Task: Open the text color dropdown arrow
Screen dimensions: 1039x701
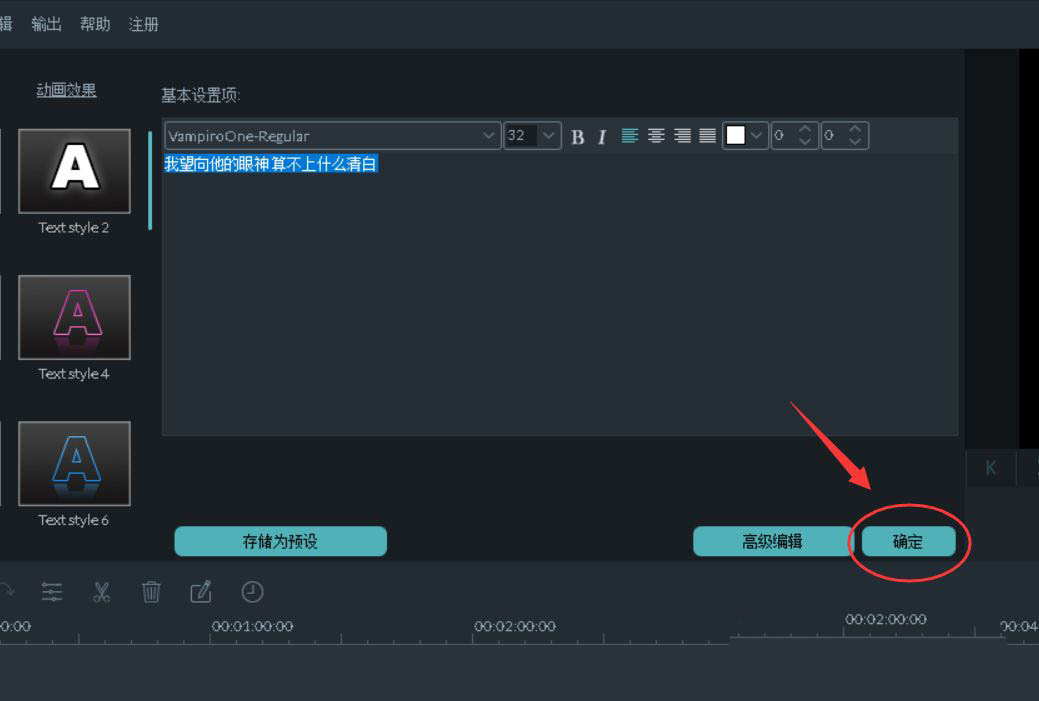Action: pos(757,135)
